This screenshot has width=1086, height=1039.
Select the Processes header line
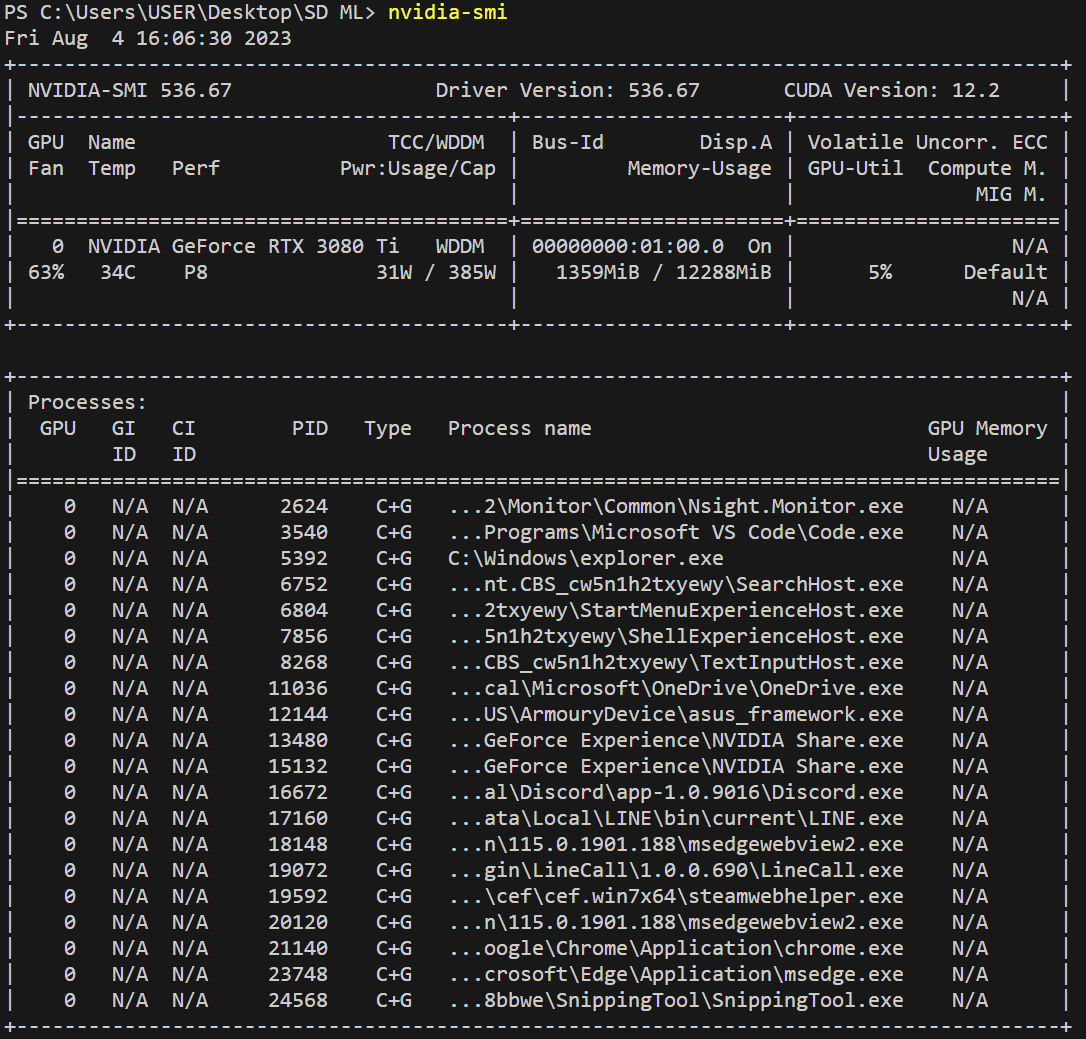pyautogui.click(x=85, y=401)
